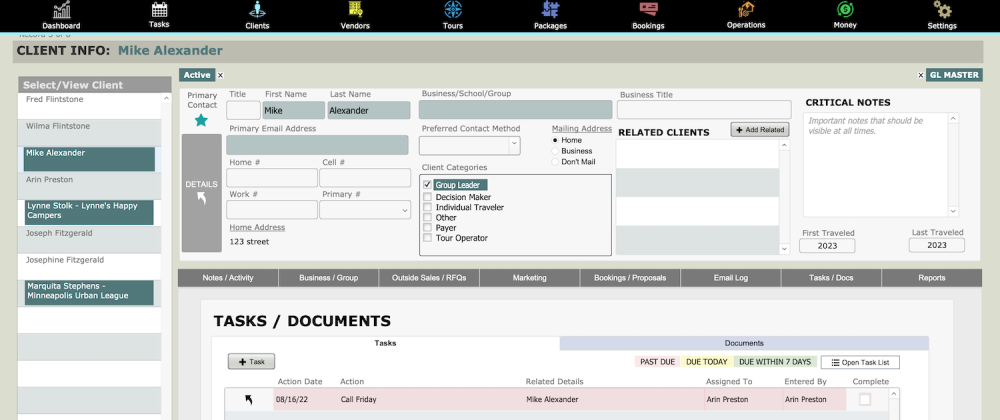Select the Don't Mail radio option

(x=555, y=162)
